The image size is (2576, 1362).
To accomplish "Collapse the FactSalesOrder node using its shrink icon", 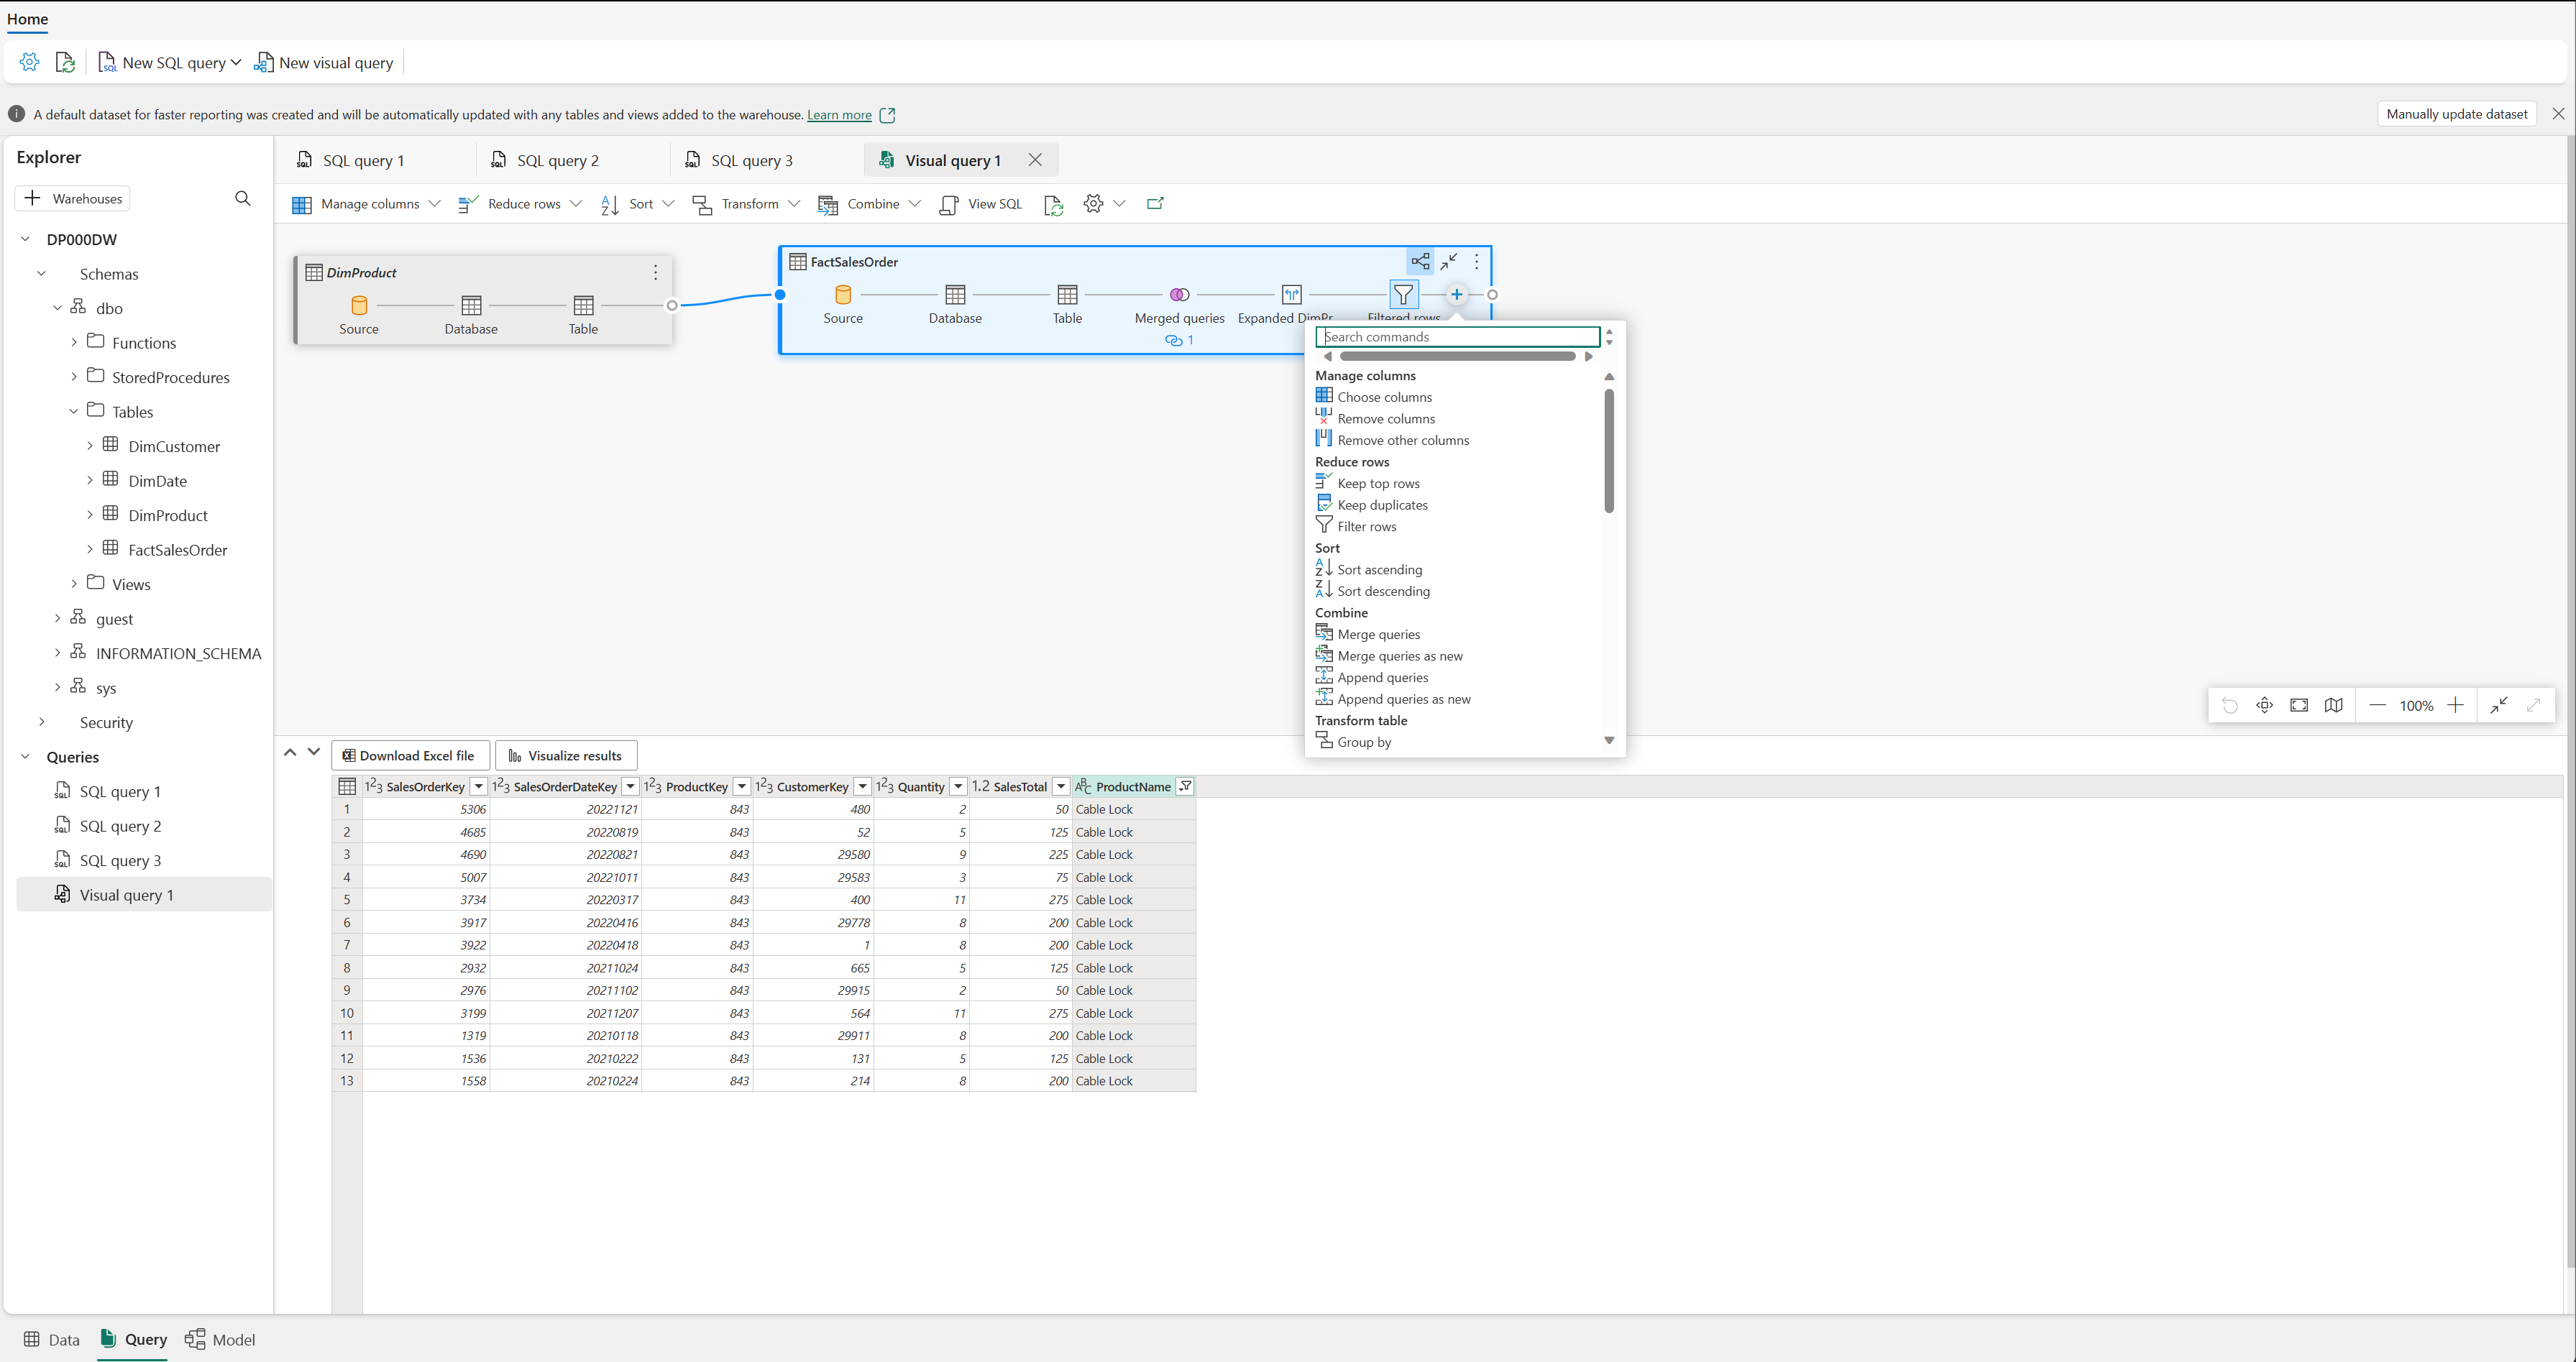I will click(x=1449, y=261).
